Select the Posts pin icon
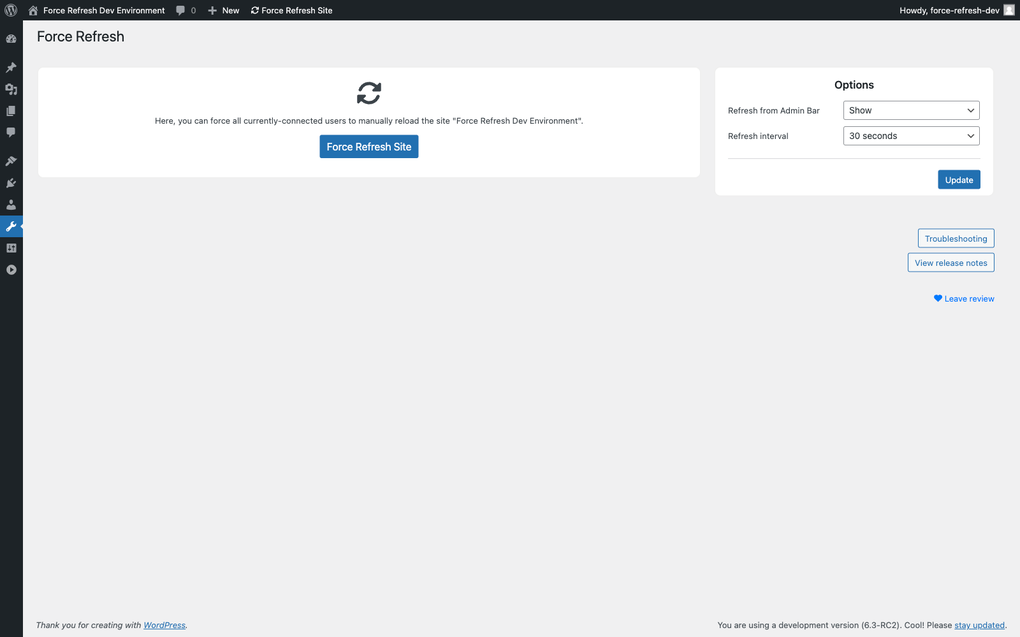Screen dimensions: 1020x637 (11, 67)
